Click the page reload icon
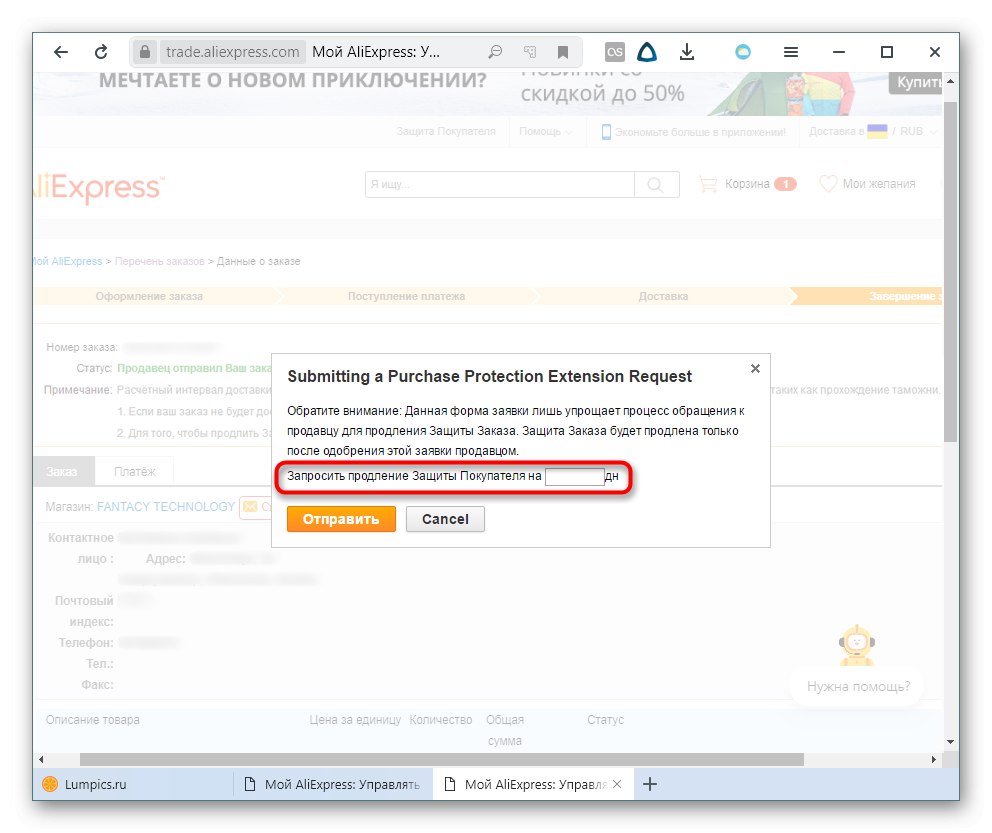The image size is (992, 833). [102, 51]
